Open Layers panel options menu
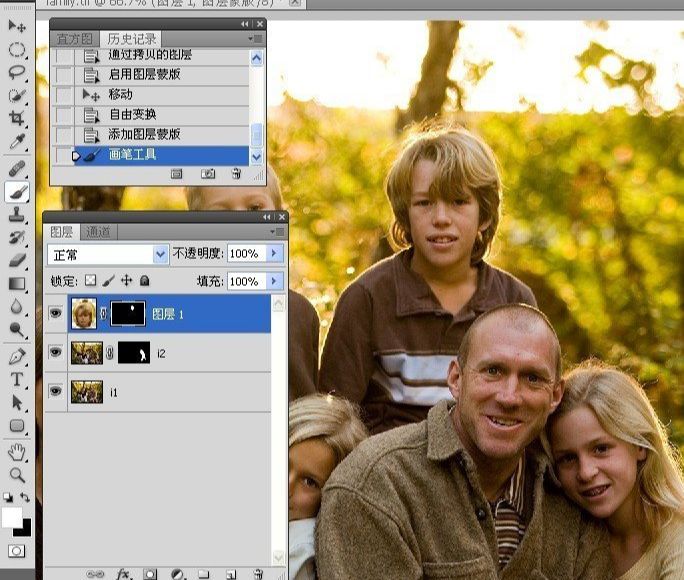 click(x=277, y=231)
